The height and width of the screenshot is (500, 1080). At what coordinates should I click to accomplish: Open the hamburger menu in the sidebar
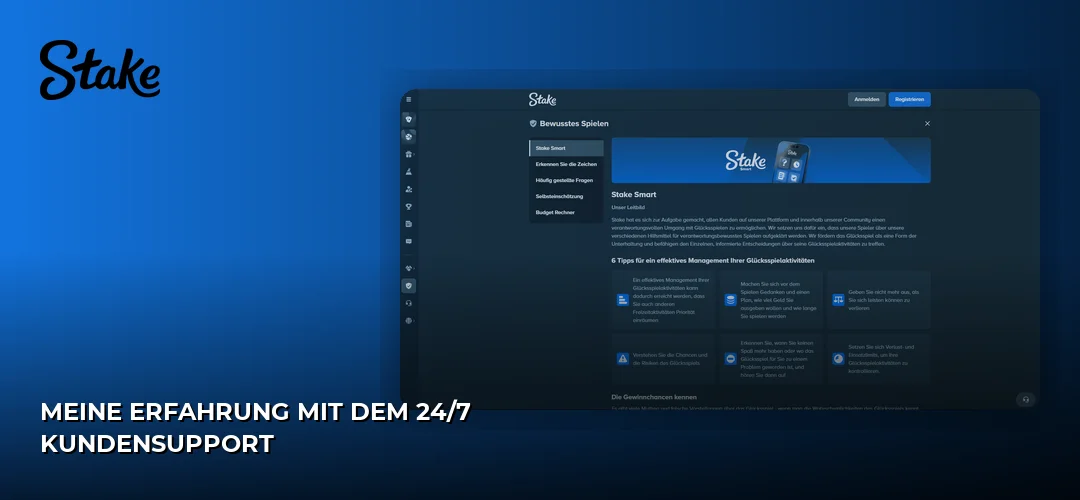coord(408,99)
